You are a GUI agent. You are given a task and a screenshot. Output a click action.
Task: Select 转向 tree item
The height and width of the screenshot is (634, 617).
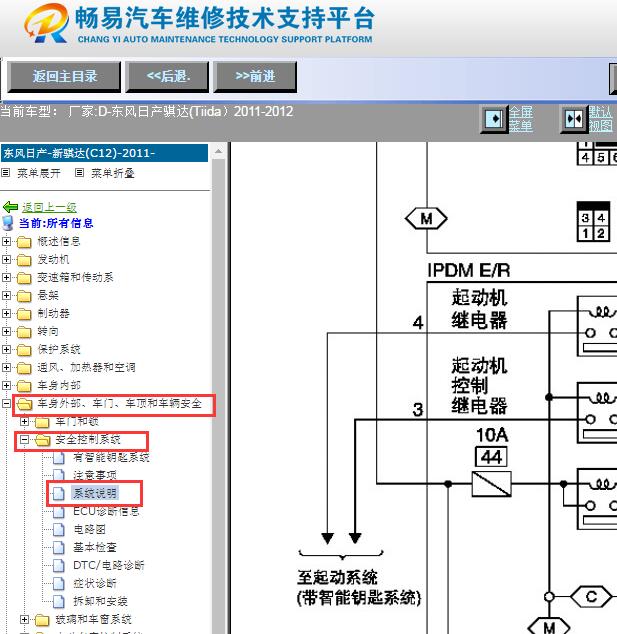coord(48,331)
